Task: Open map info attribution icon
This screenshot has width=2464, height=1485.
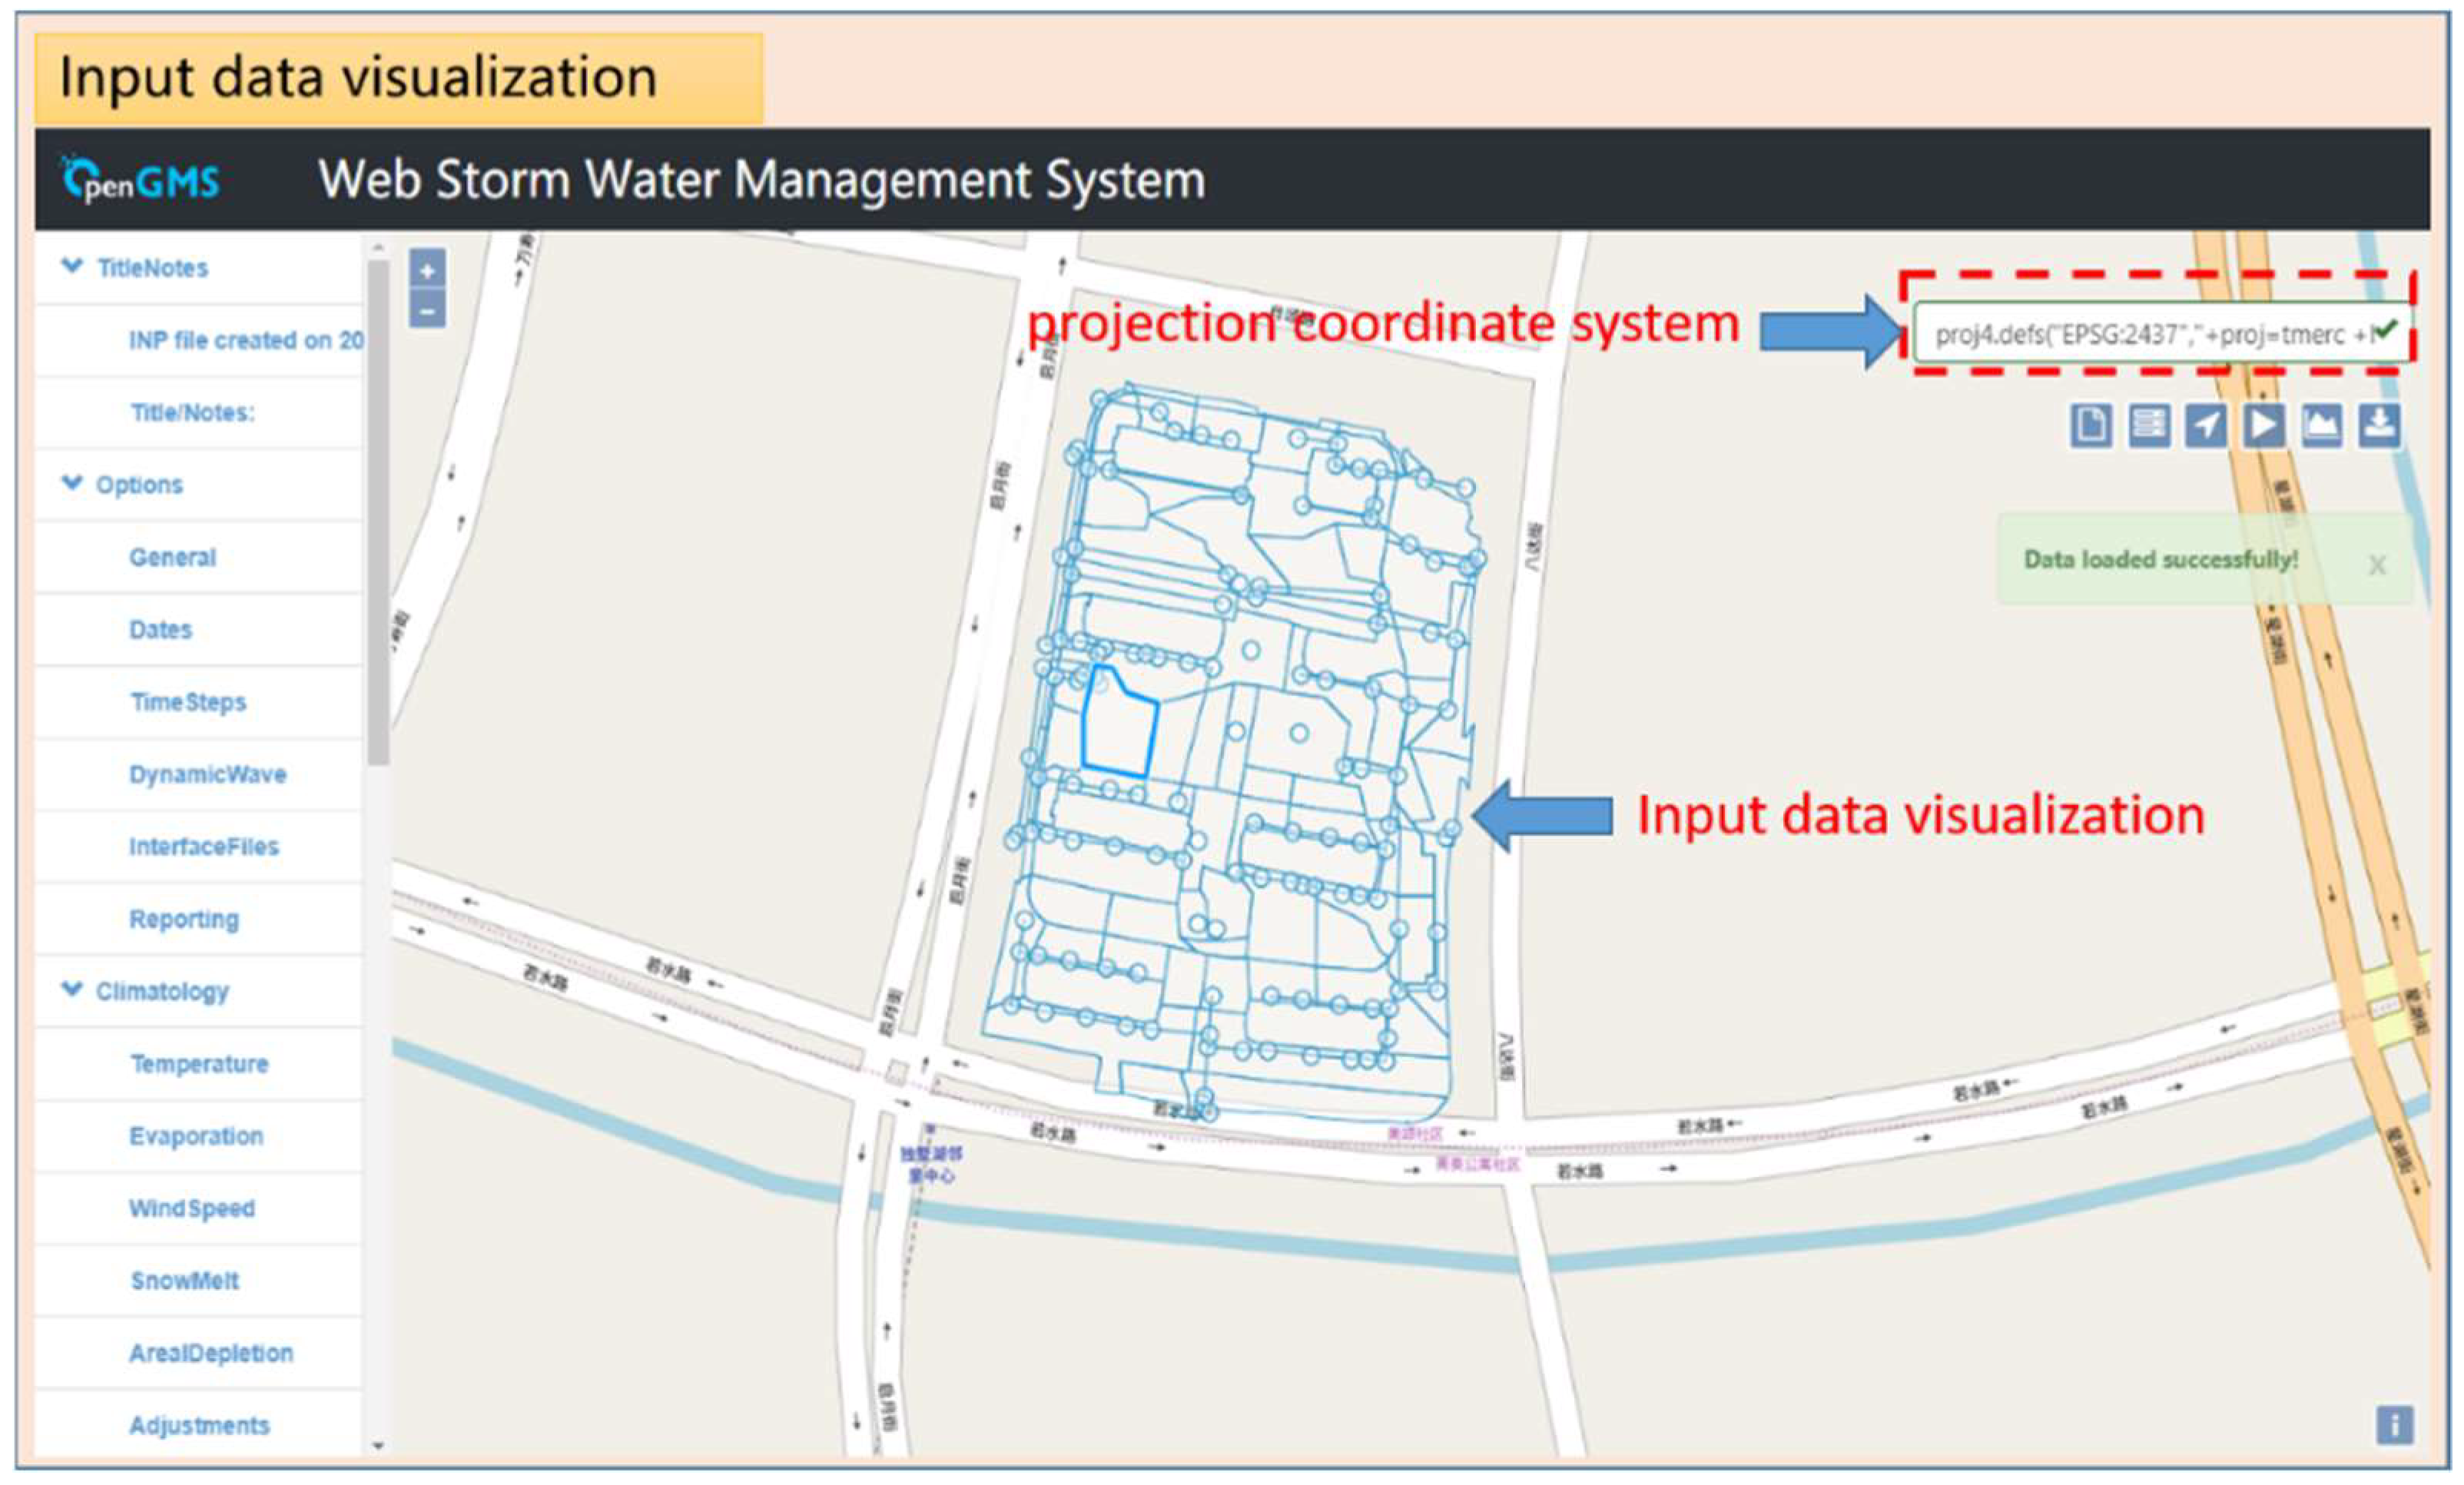Action: (x=2394, y=1425)
